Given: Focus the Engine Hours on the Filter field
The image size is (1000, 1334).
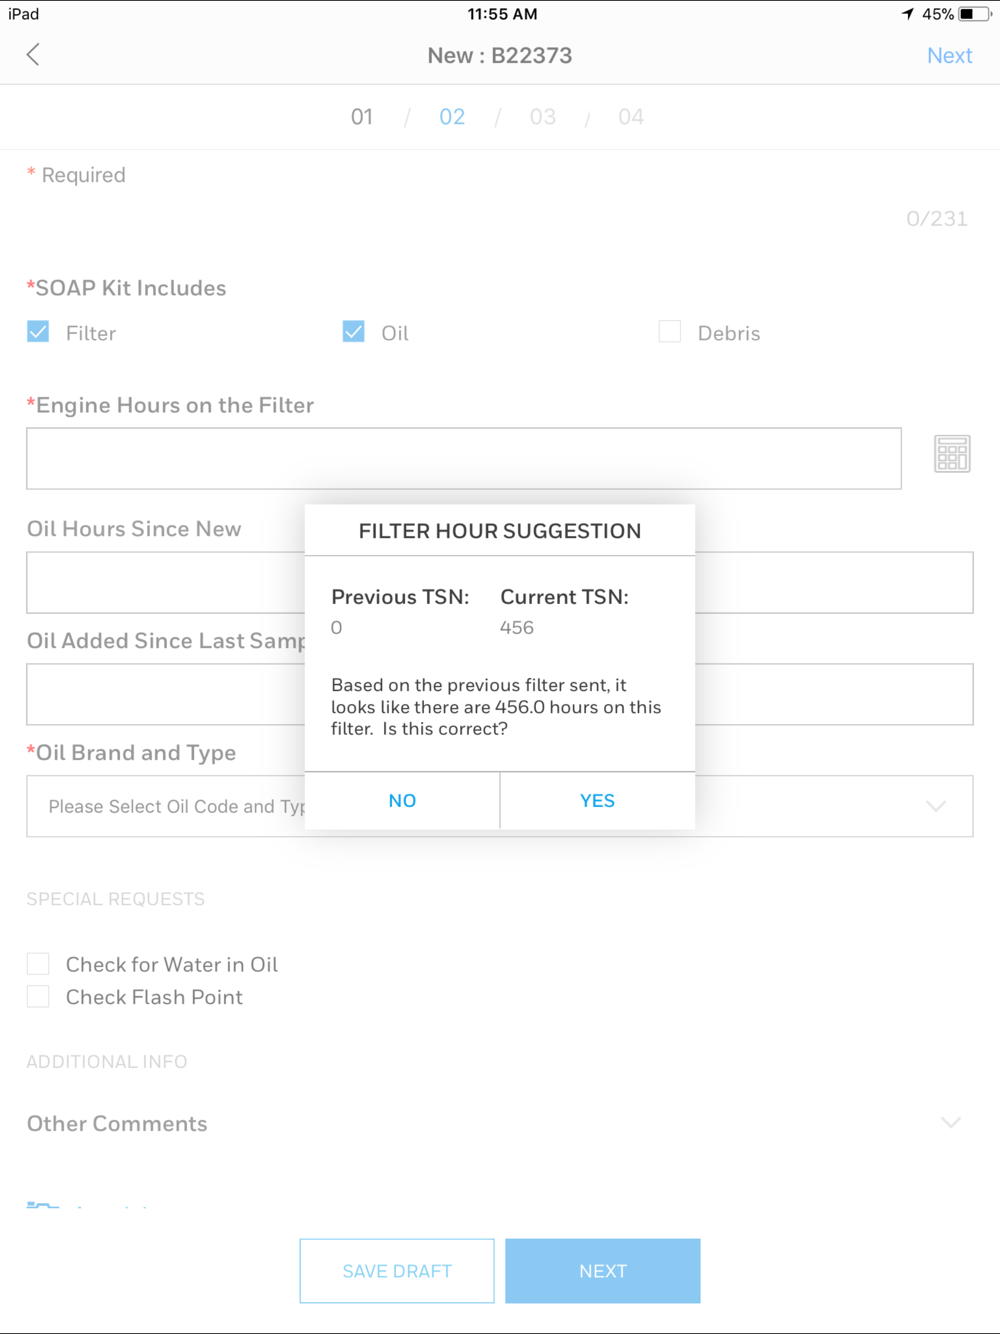Looking at the screenshot, I should point(464,459).
